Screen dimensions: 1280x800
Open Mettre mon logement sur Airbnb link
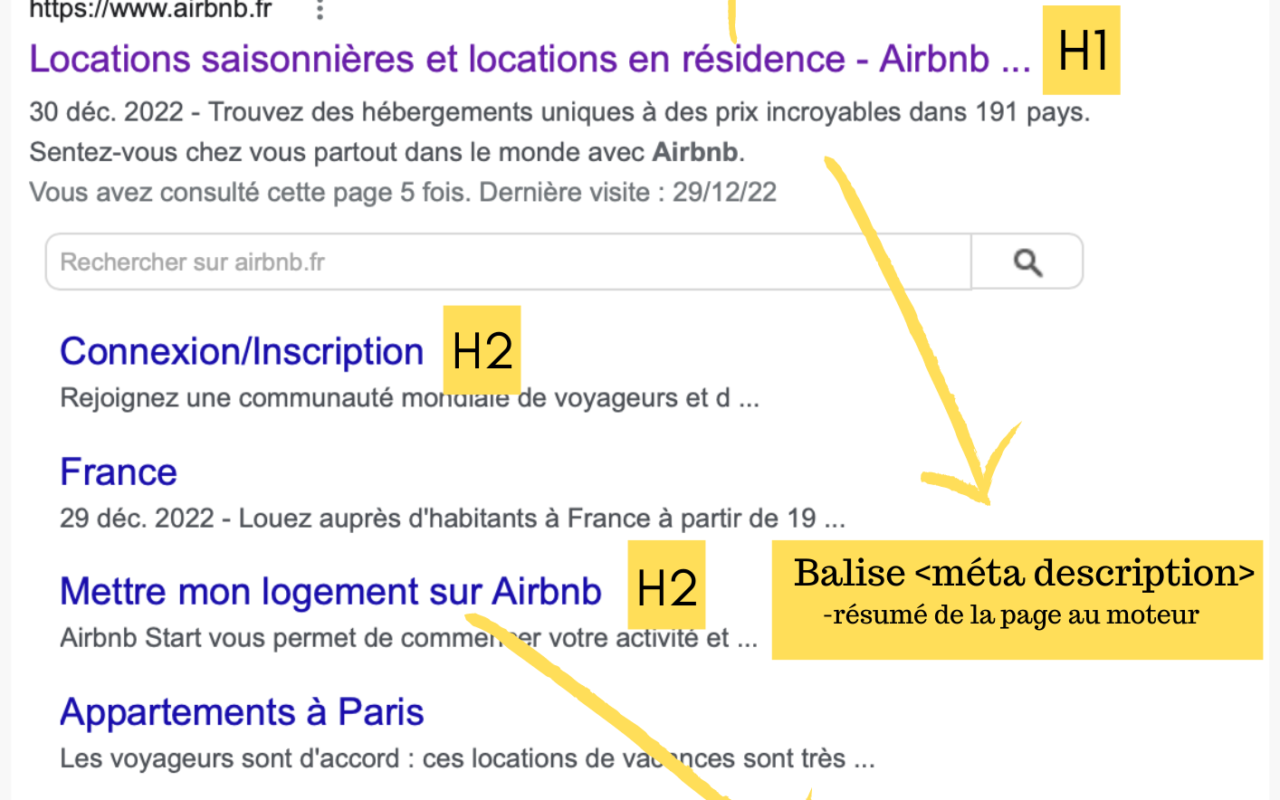[x=331, y=591]
